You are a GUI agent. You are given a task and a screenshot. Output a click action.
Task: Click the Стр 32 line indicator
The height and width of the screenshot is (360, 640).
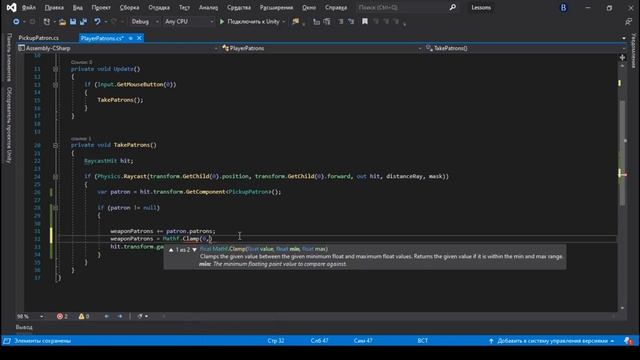click(276, 341)
